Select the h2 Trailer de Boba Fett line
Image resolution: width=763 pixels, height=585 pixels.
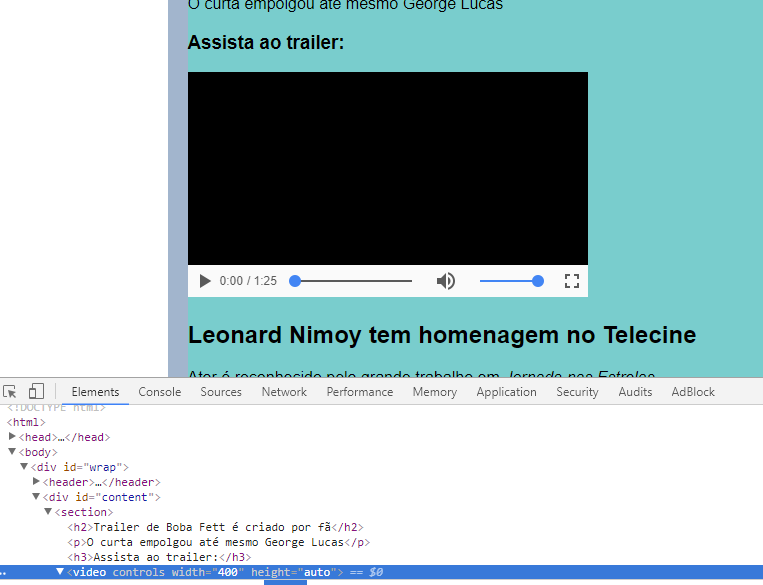(216, 527)
